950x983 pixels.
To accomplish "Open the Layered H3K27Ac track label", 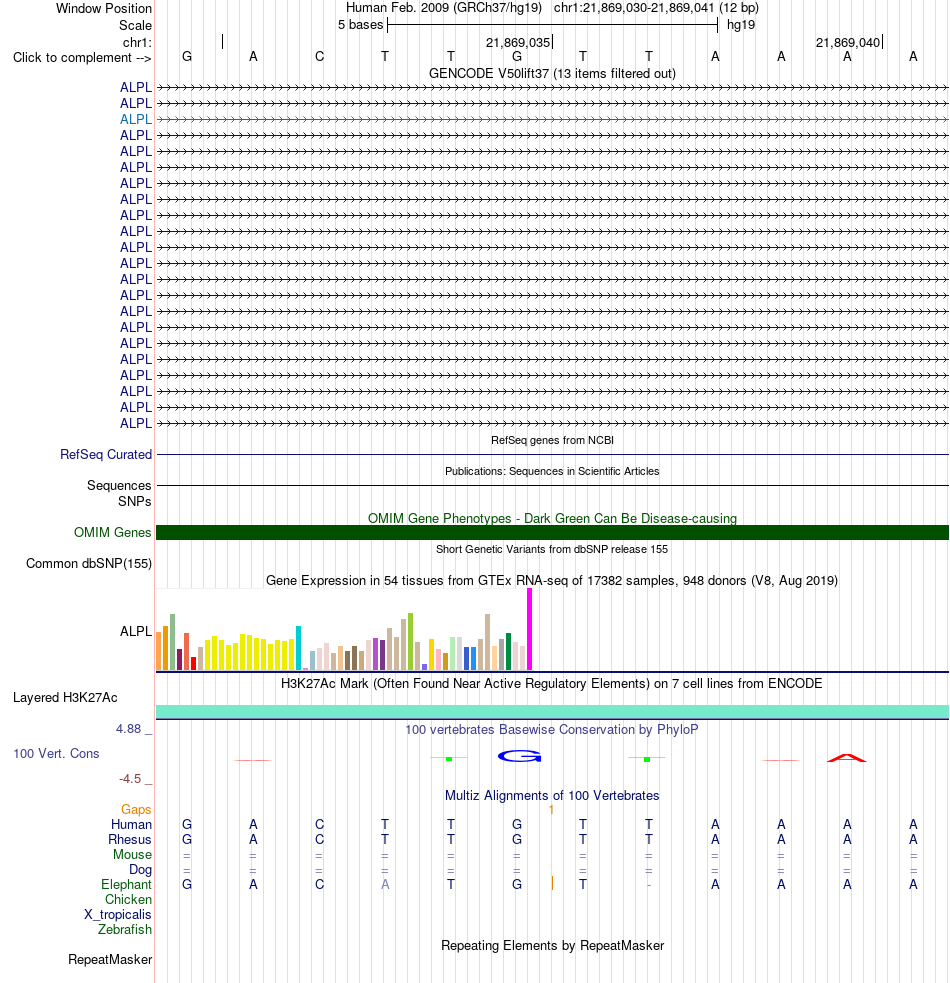I will [65, 698].
